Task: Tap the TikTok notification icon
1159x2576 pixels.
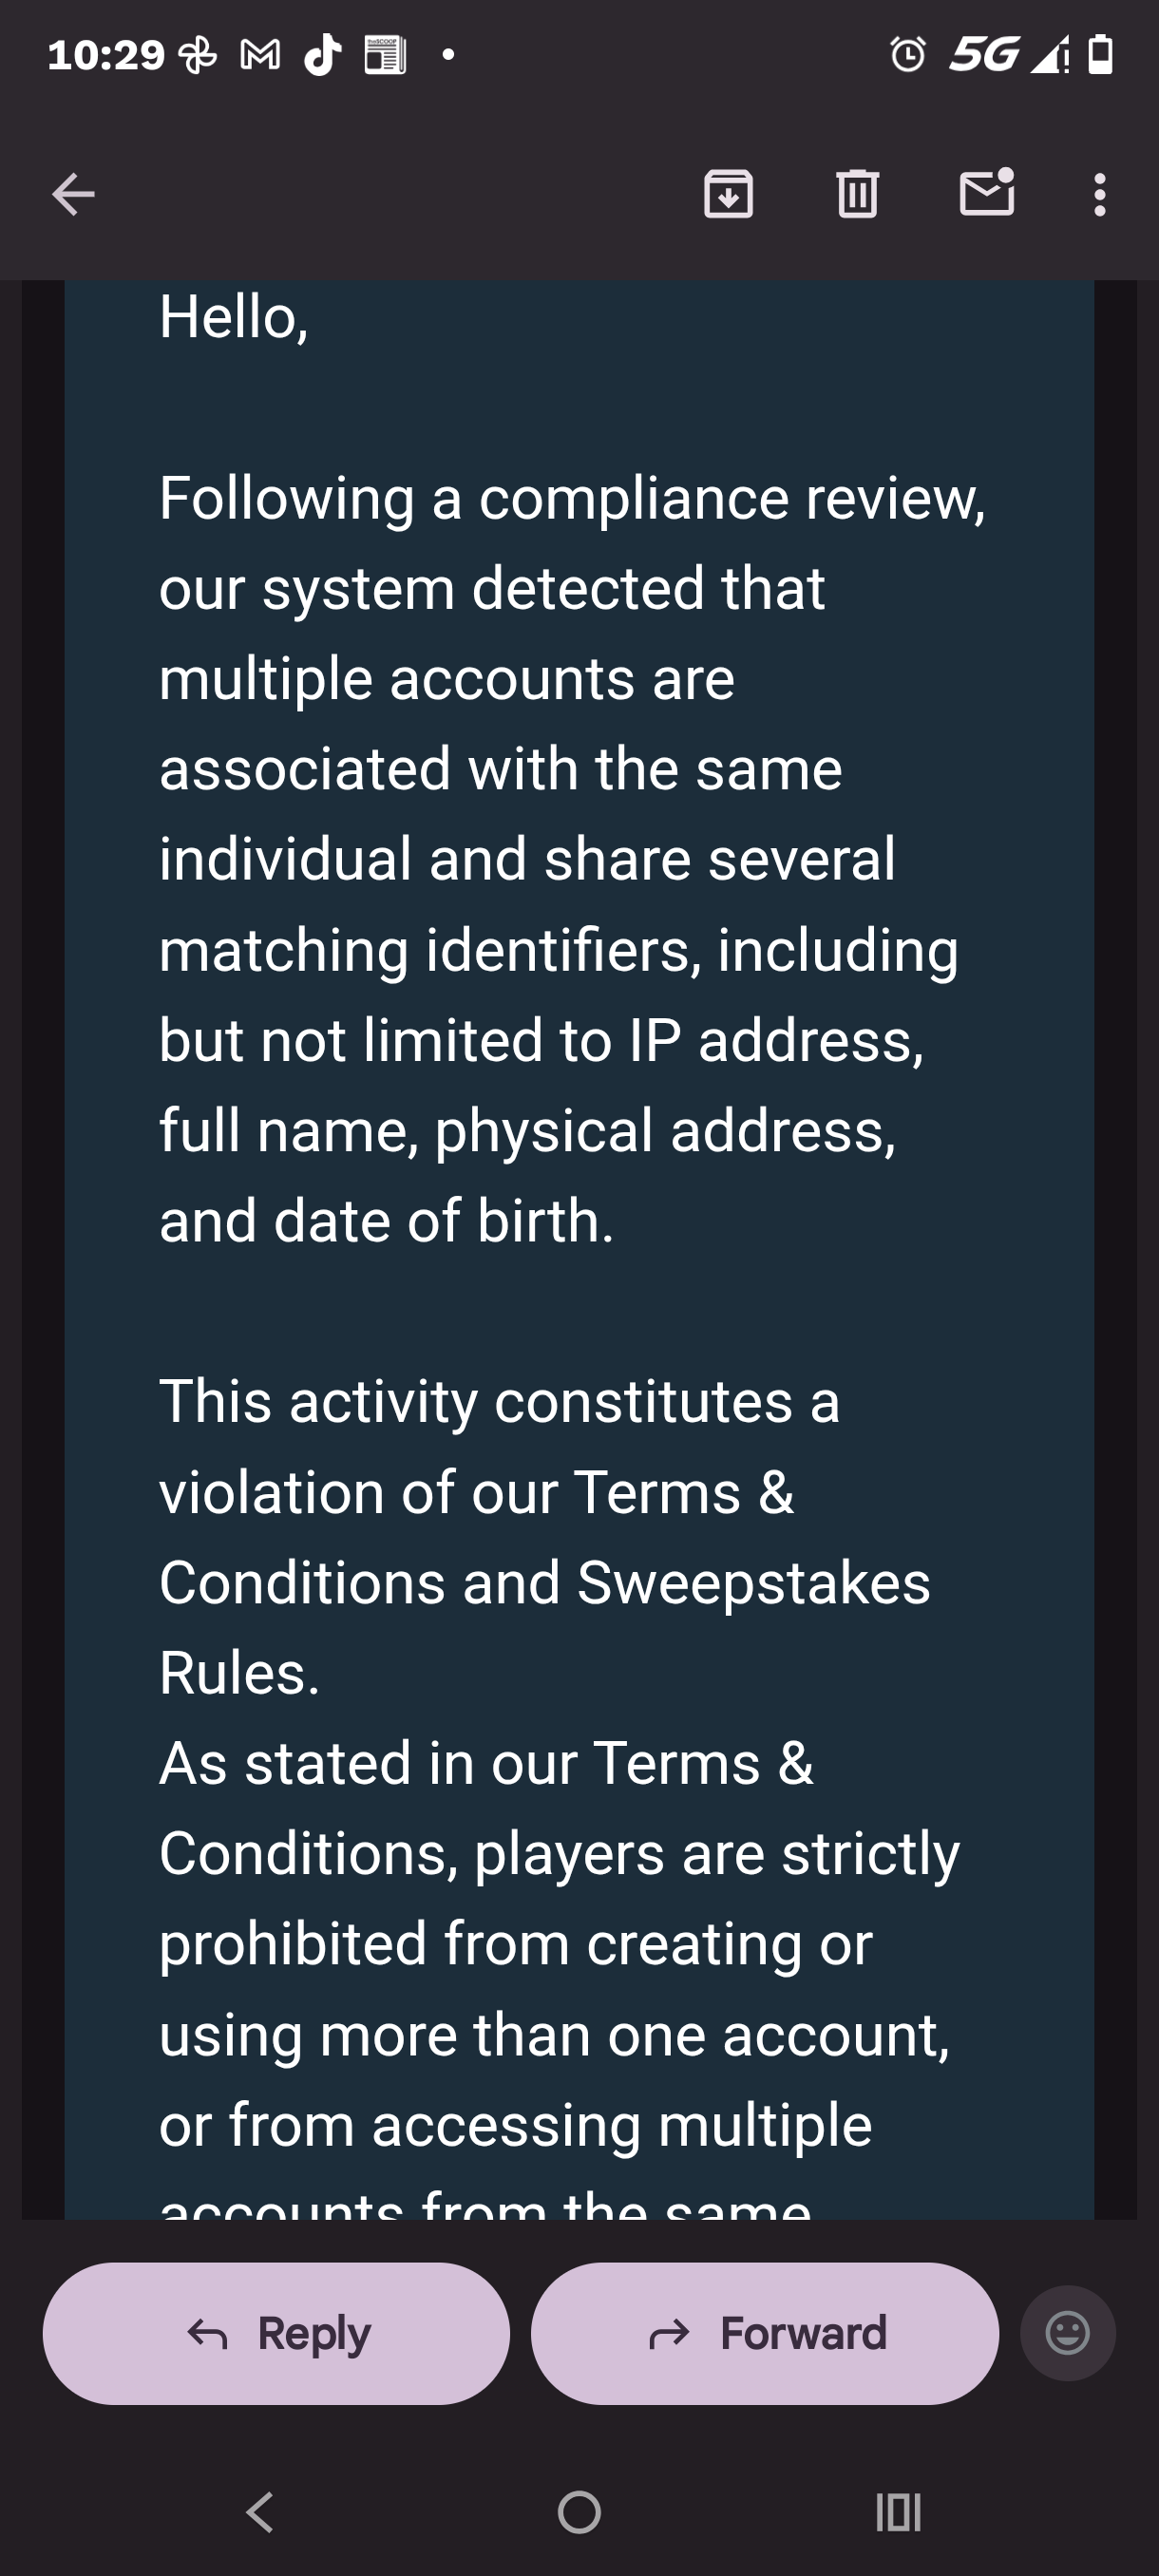Action: (322, 55)
